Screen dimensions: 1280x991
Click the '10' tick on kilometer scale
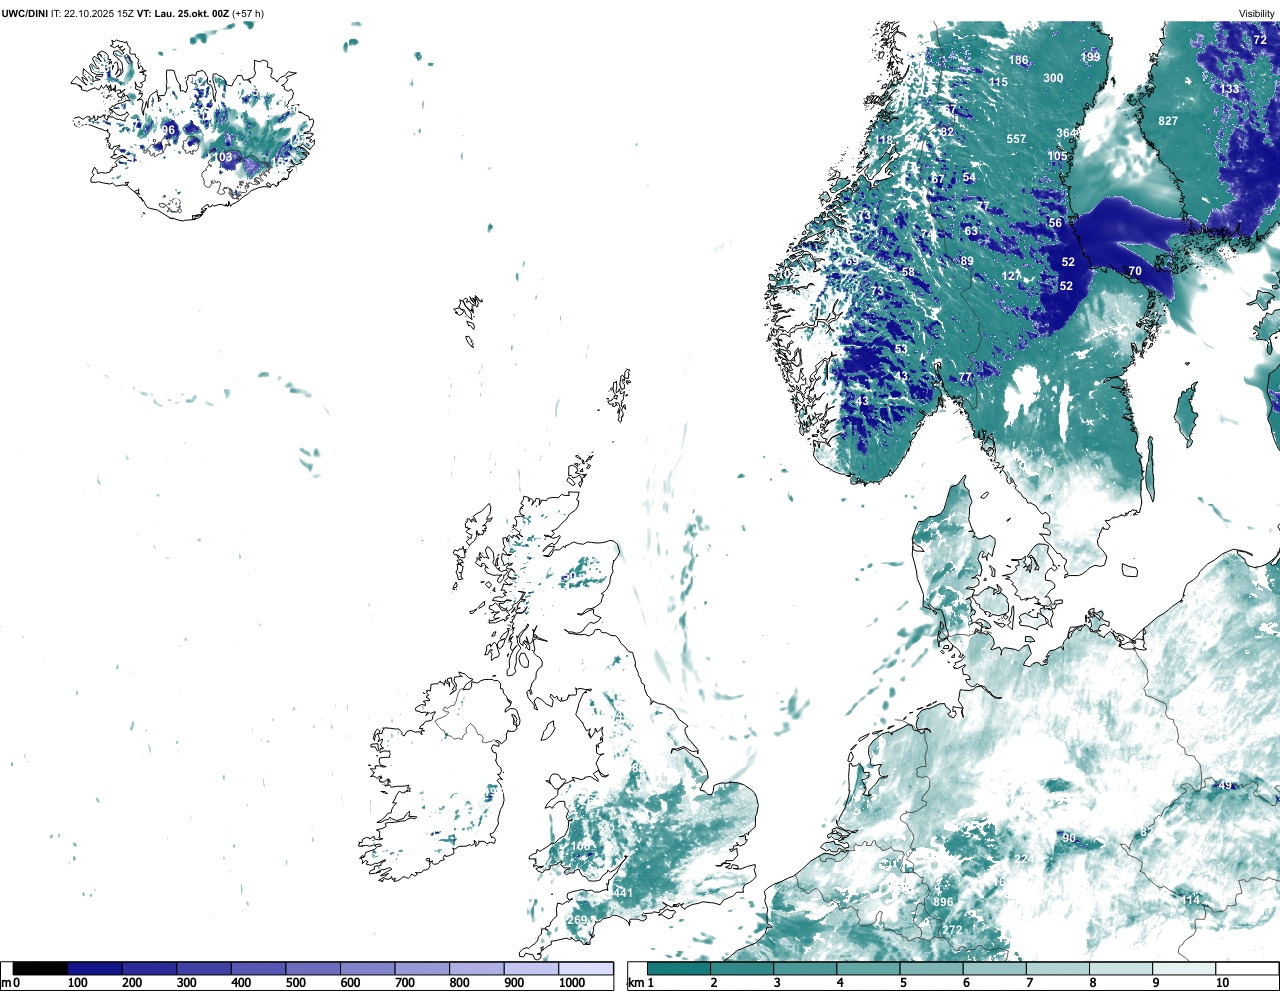click(x=1222, y=983)
